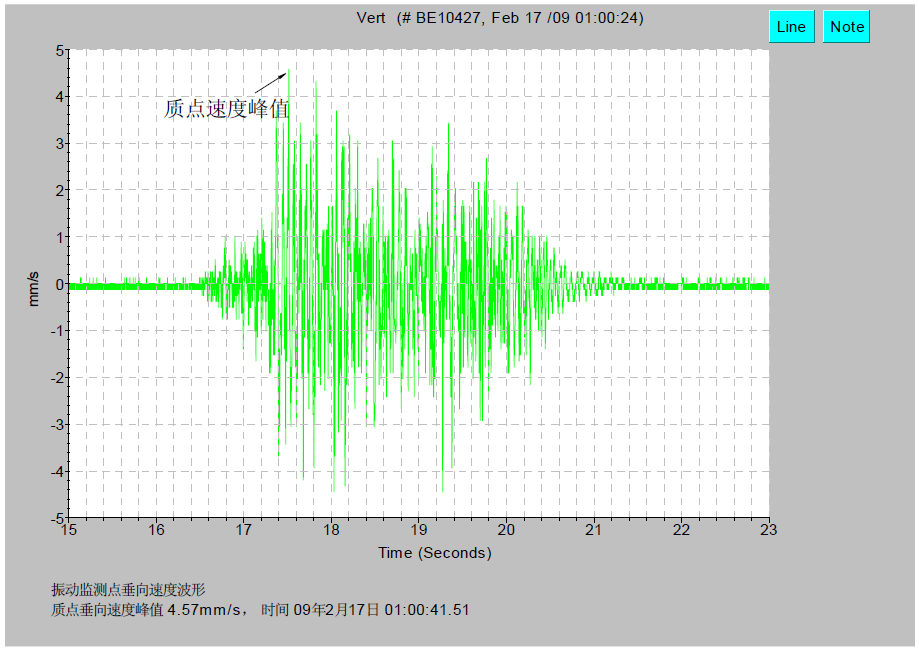Click the 5 value on the vertical axis

pyautogui.click(x=60, y=50)
